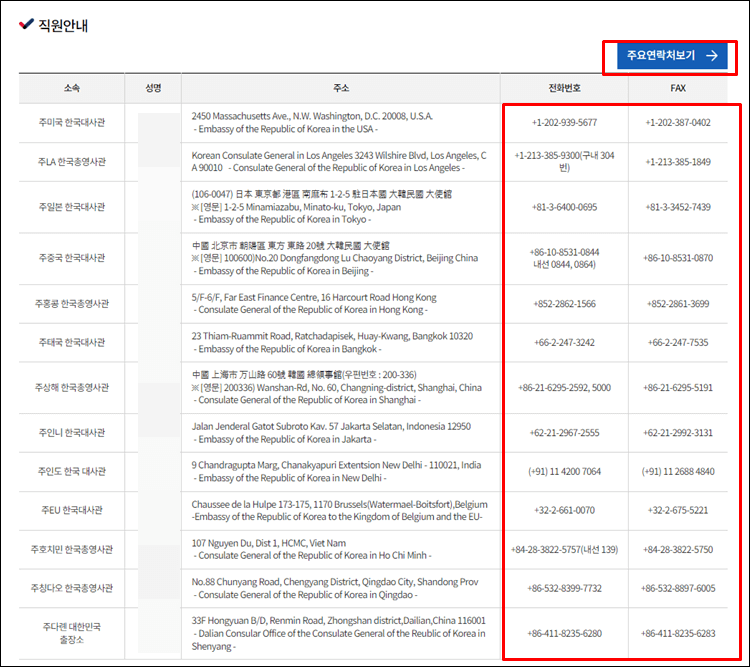The width and height of the screenshot is (750, 667).
Task: Click the 성명 column header
Action: point(153,88)
